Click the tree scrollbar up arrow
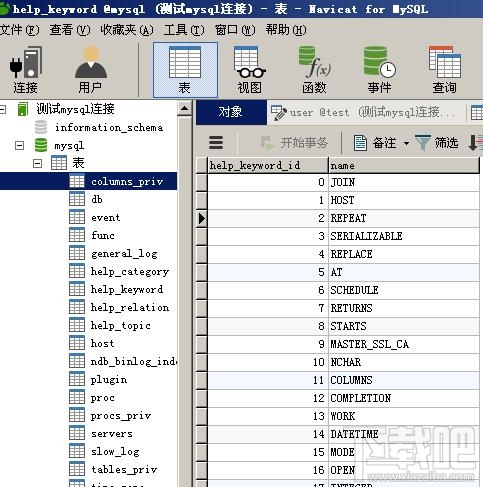The height and width of the screenshot is (487, 483). coord(184,108)
